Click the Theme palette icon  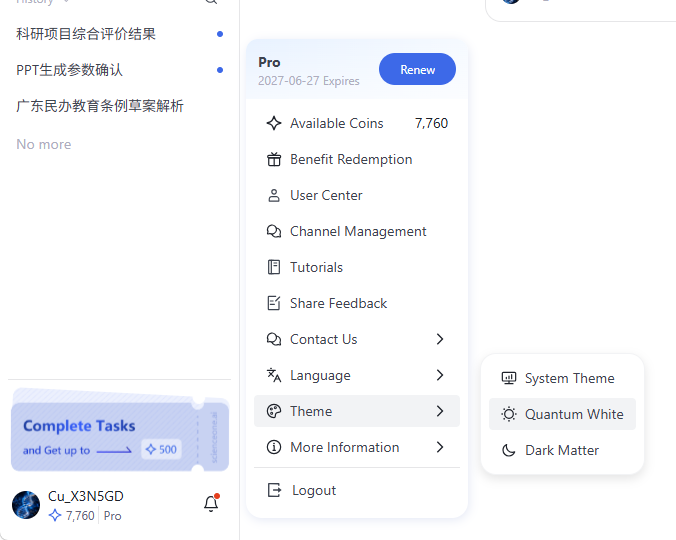274,411
